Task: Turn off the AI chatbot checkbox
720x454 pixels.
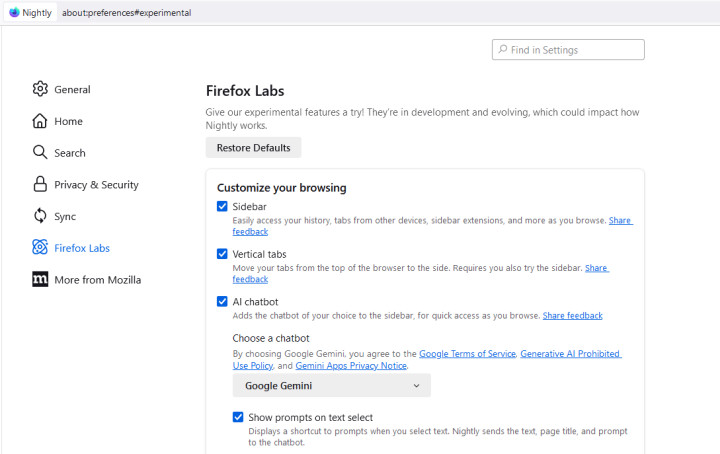Action: click(222, 301)
